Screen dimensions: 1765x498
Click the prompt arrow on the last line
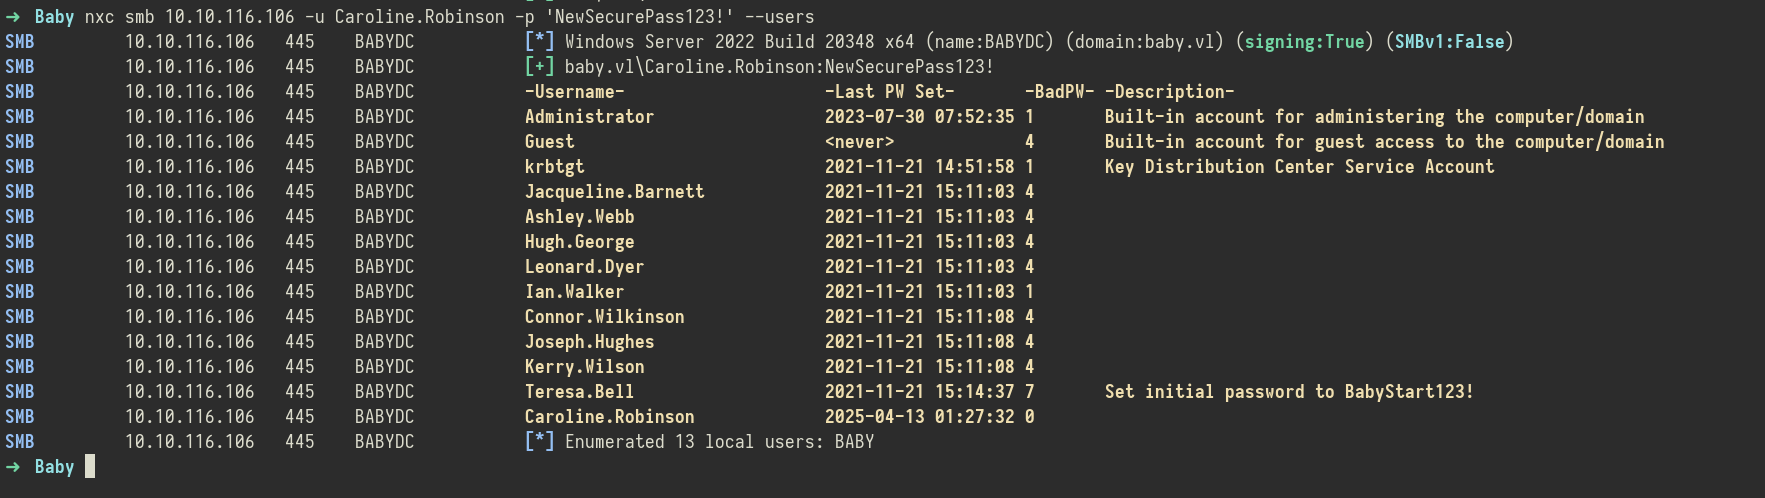coord(13,467)
